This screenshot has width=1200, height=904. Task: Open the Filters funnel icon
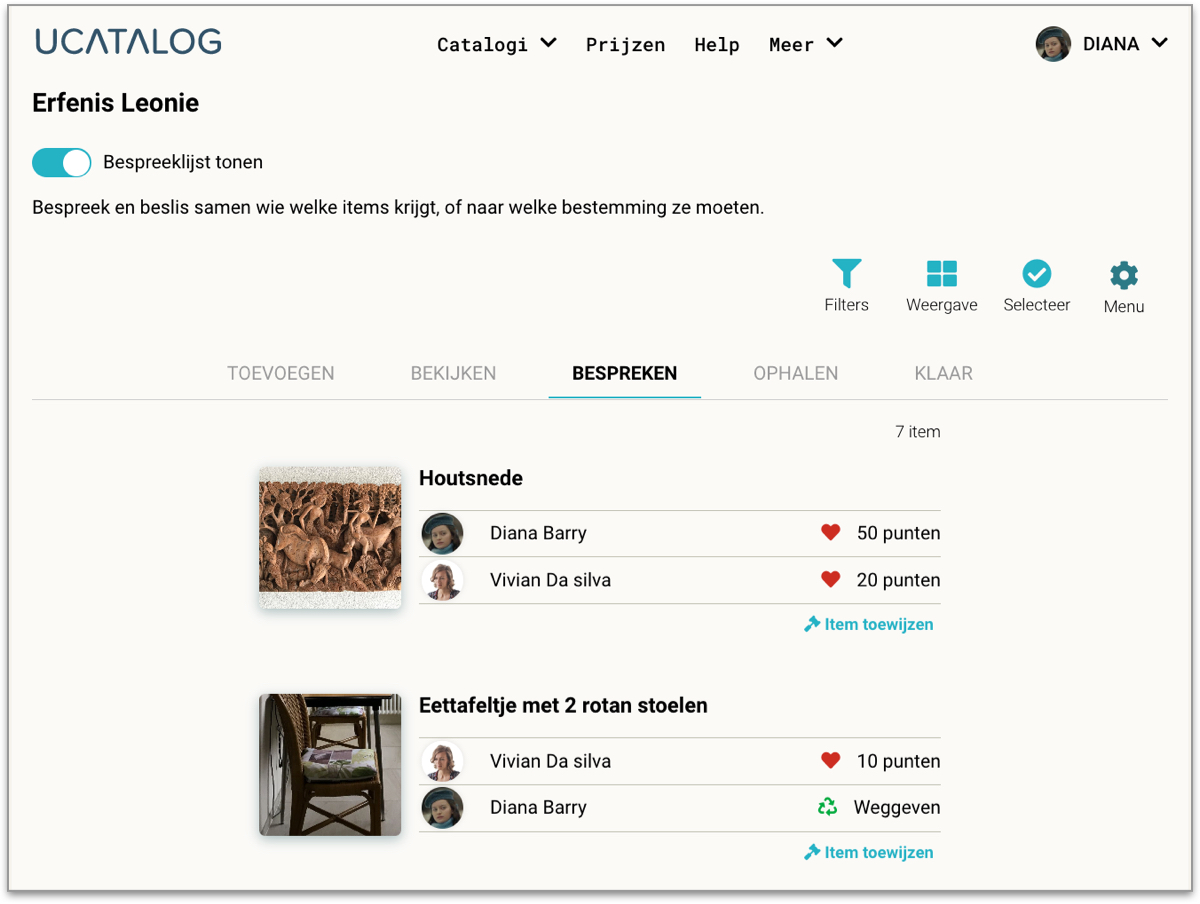[846, 273]
